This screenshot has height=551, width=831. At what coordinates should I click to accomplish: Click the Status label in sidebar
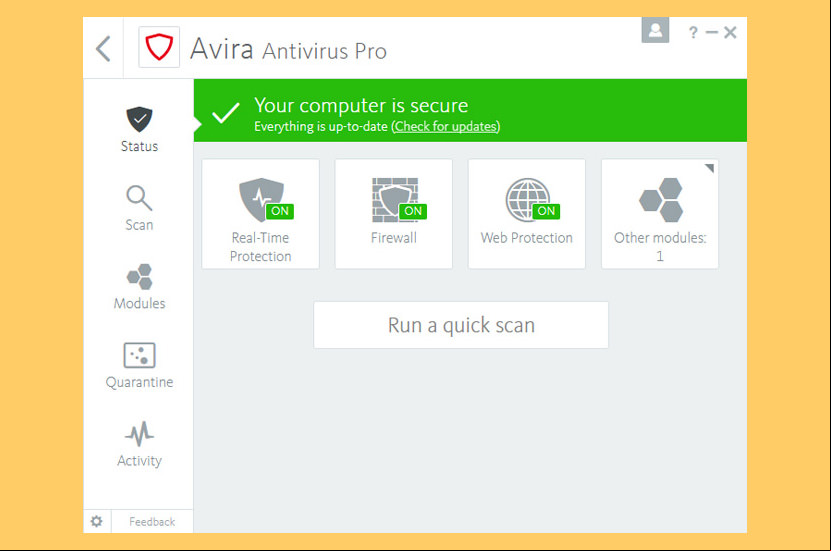[139, 146]
